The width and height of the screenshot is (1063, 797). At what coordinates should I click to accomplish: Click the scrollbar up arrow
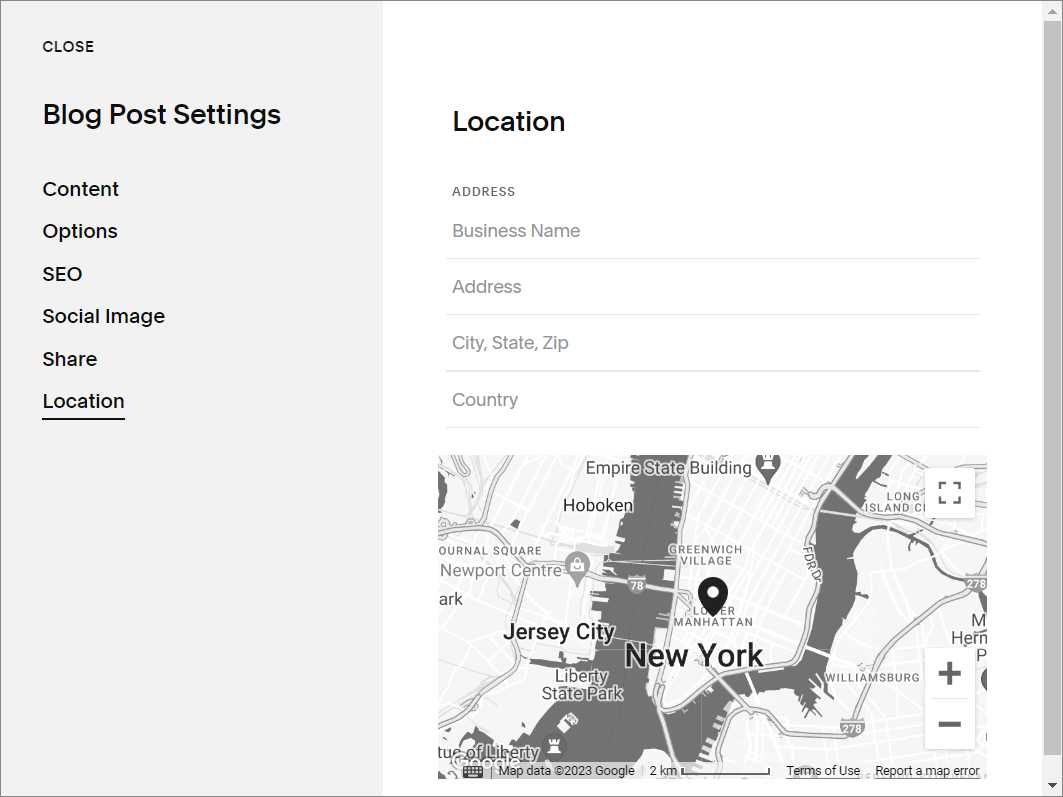1053,10
